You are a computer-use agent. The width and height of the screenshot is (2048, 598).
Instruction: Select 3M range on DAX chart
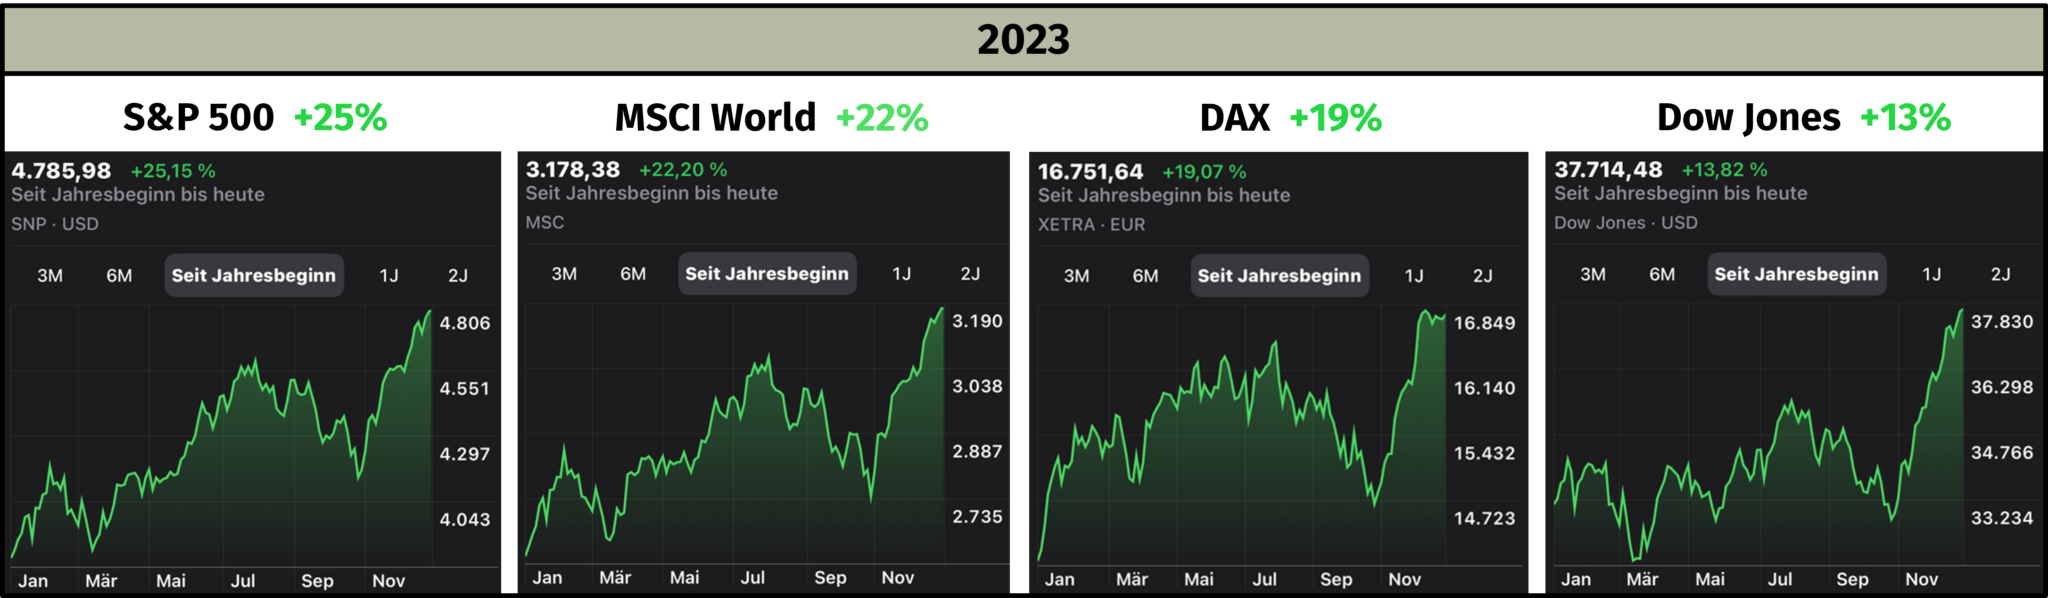(x=1077, y=276)
